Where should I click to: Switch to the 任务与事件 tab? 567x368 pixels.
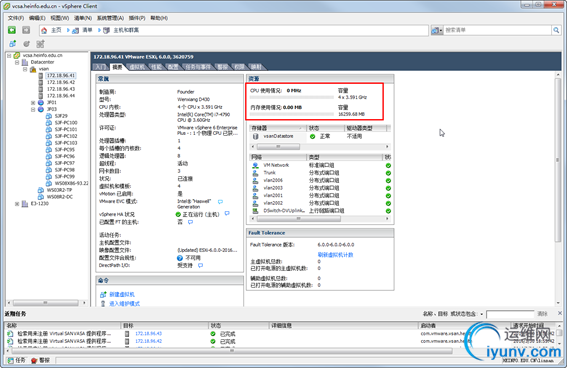[197, 67]
